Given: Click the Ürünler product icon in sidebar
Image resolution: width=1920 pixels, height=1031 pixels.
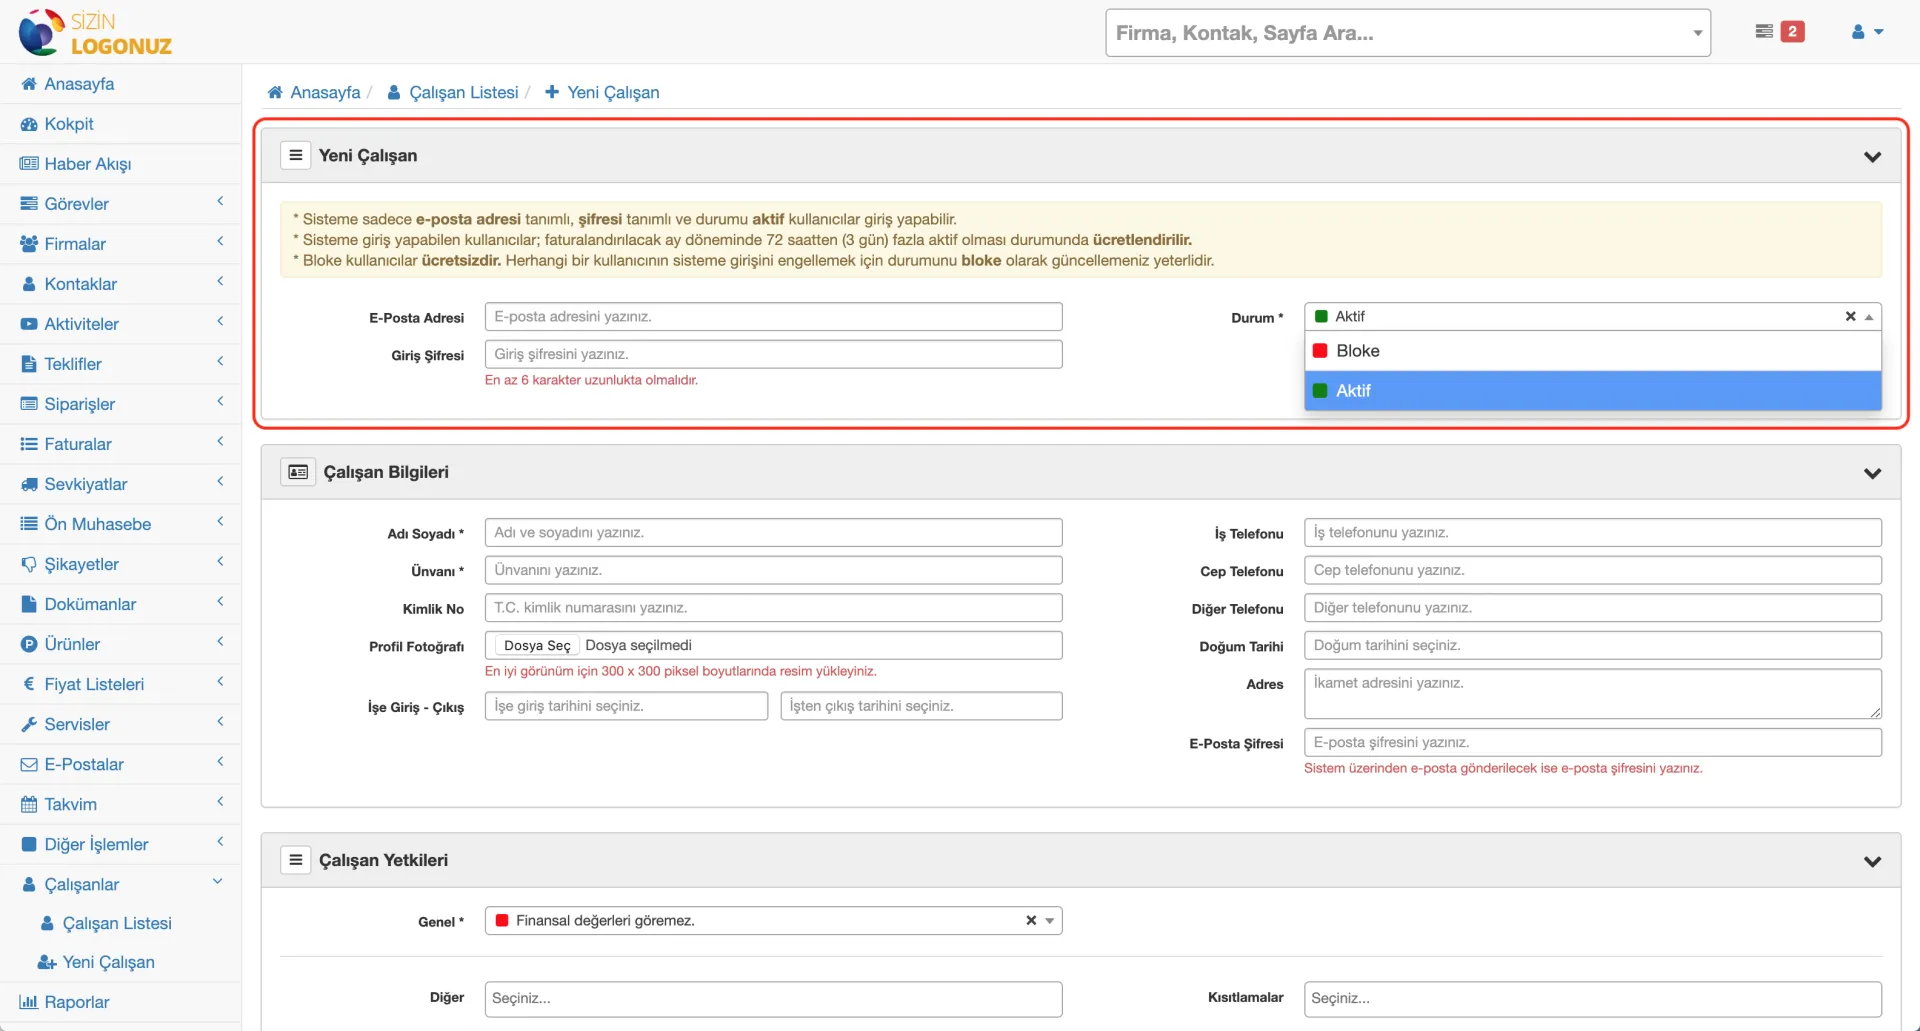Looking at the screenshot, I should (29, 644).
